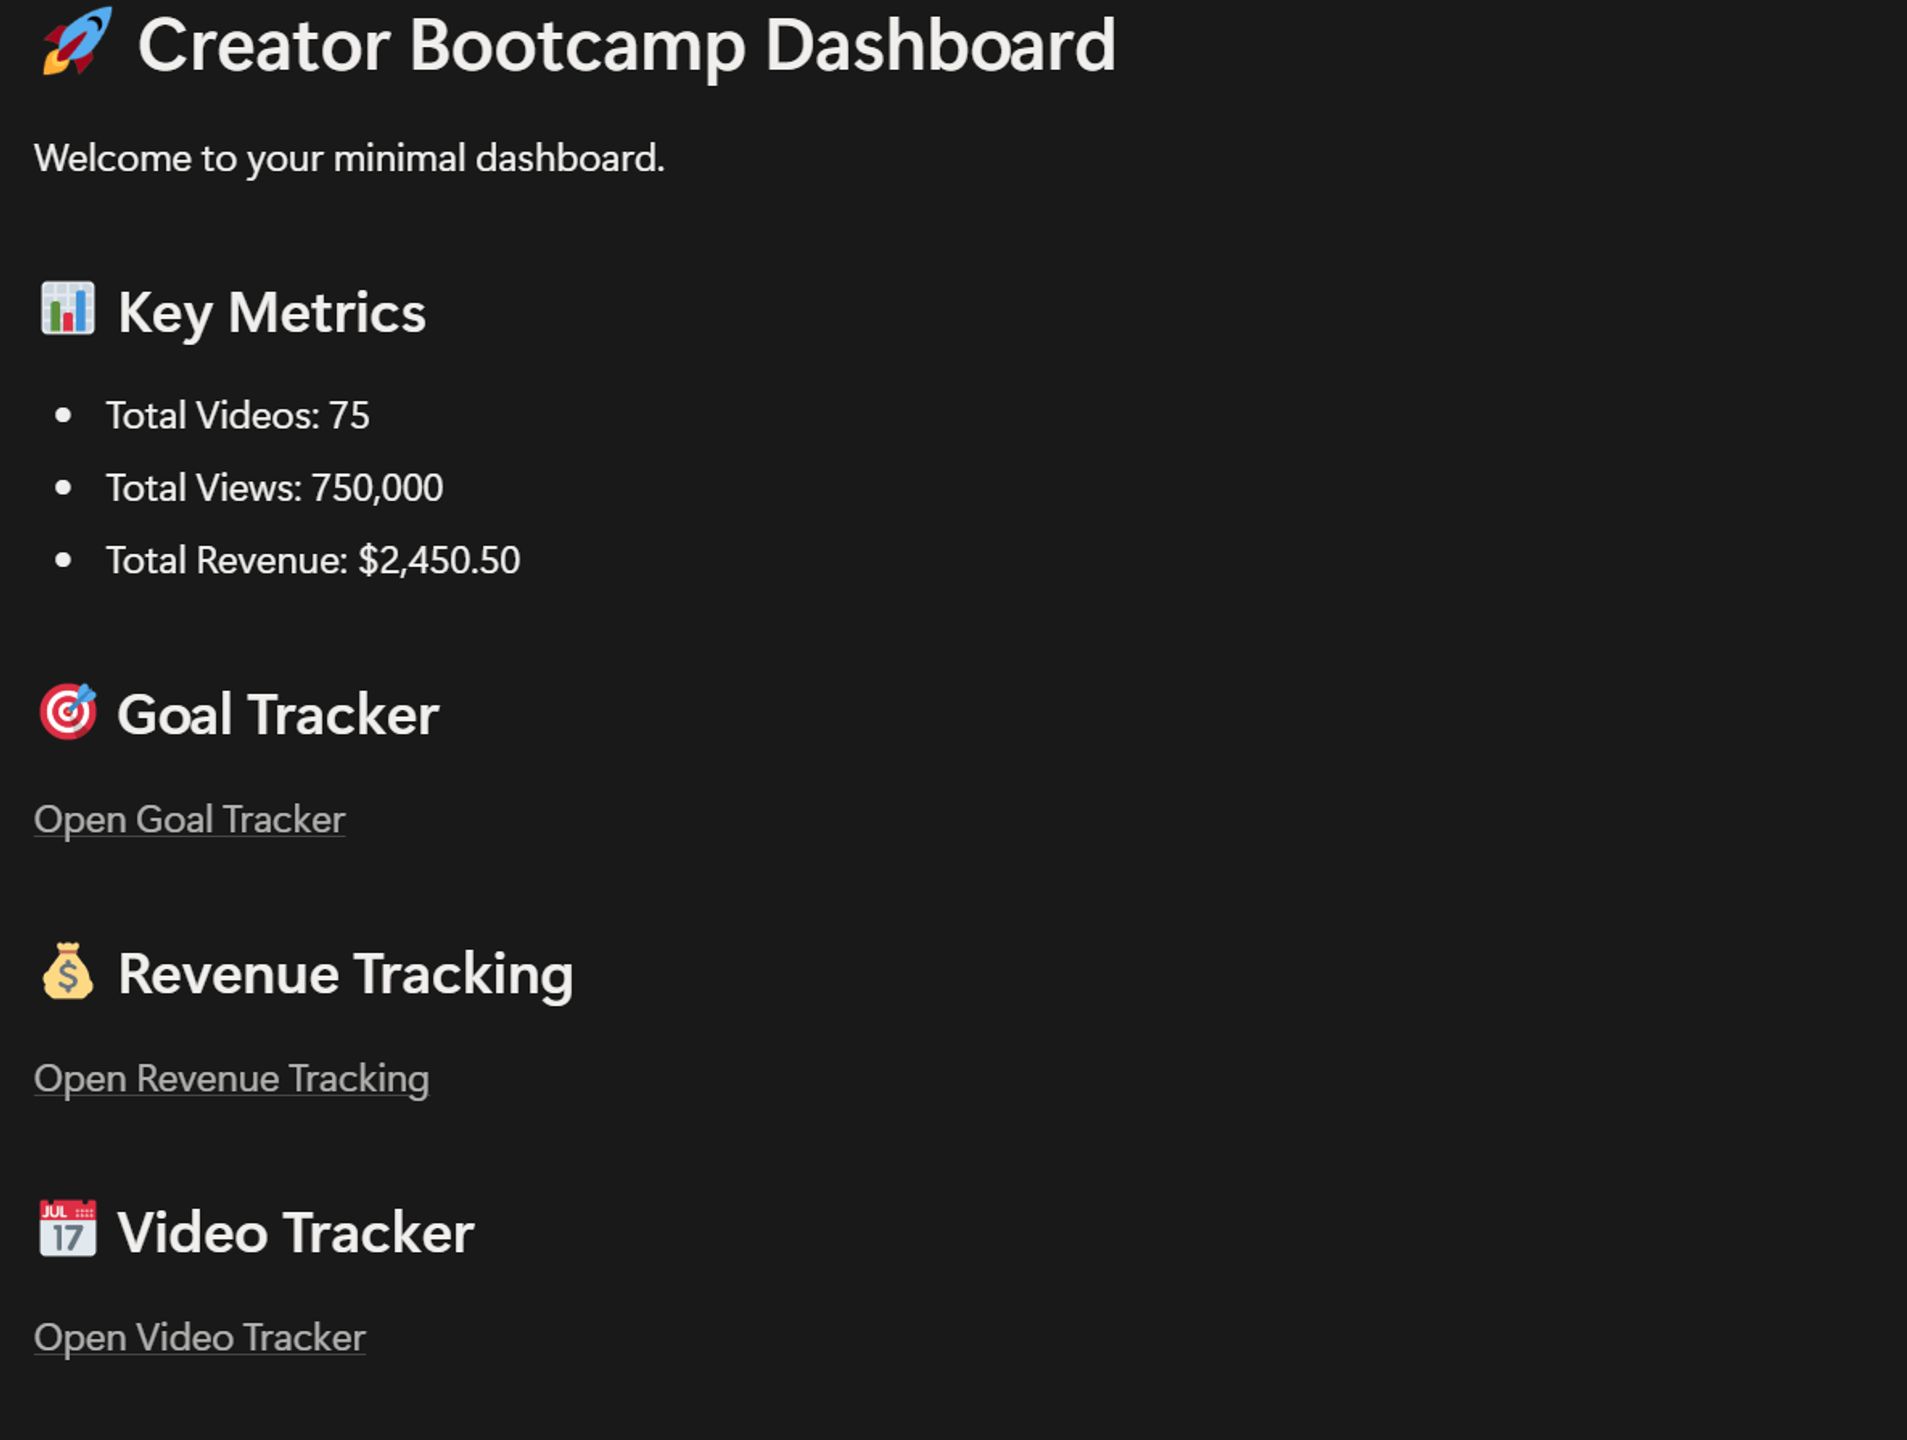Click the bar chart icon beside Key Metrics

click(68, 309)
